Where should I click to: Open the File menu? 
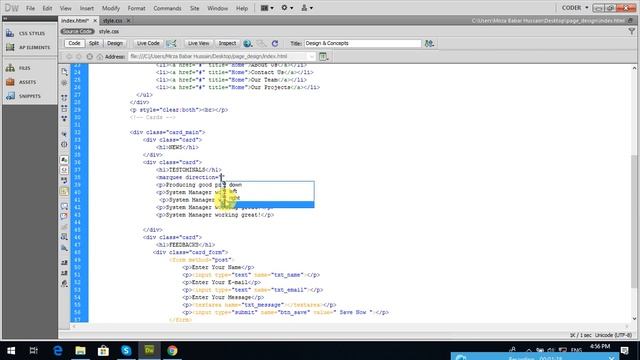coord(30,8)
